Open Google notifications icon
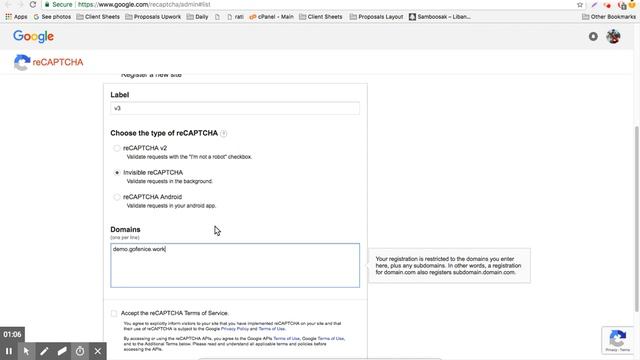The height and width of the screenshot is (360, 640). point(593,37)
